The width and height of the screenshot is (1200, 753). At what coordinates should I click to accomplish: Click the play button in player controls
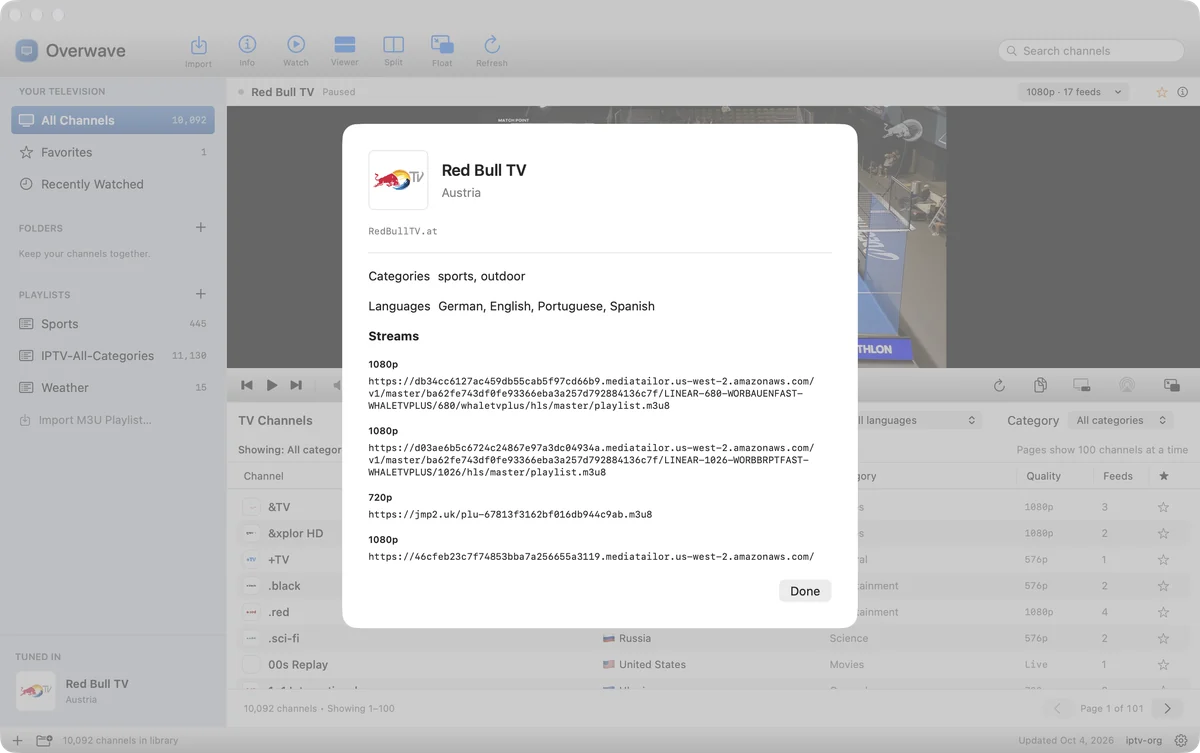272,385
